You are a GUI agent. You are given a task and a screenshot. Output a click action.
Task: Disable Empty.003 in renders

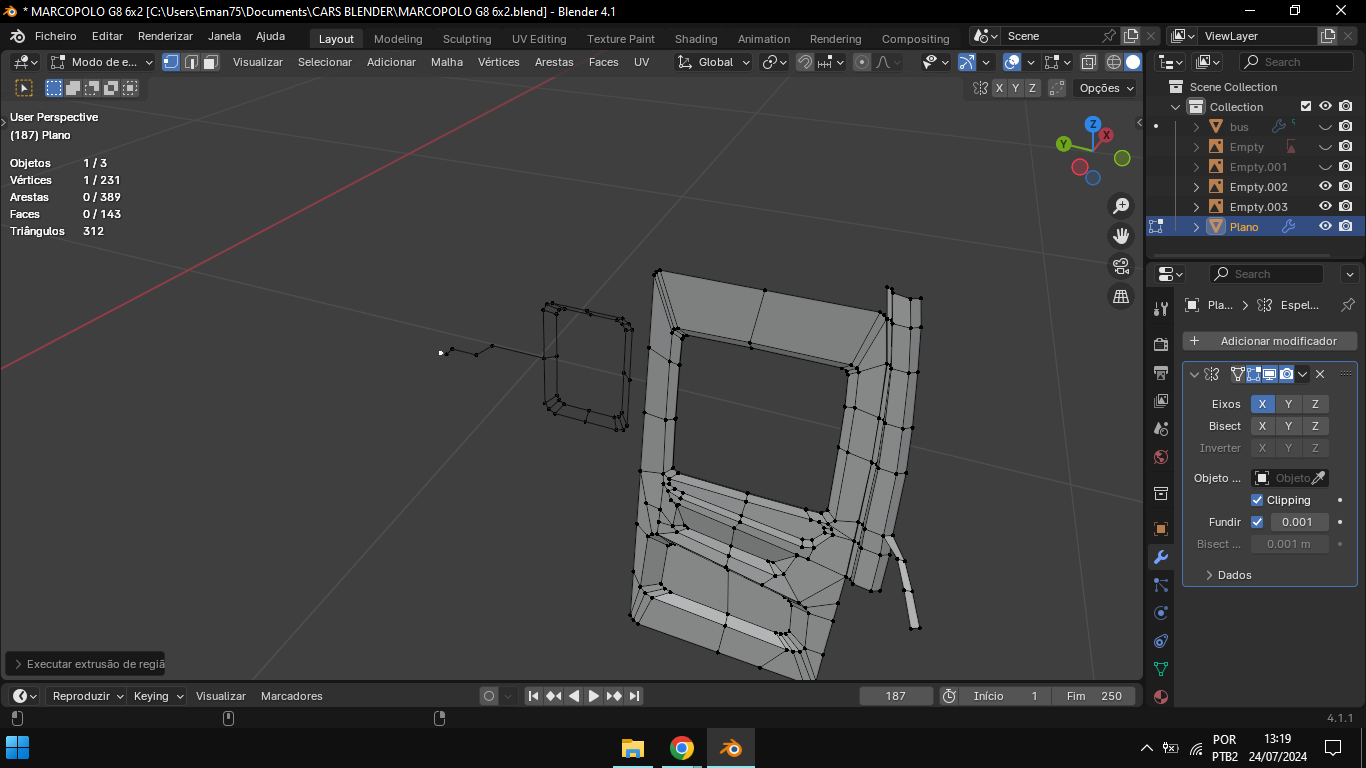click(x=1346, y=207)
